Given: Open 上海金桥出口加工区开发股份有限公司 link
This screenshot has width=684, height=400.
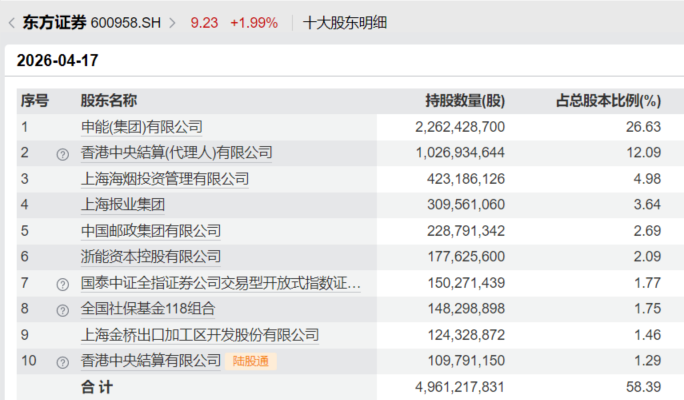Looking at the screenshot, I should 200,335.
